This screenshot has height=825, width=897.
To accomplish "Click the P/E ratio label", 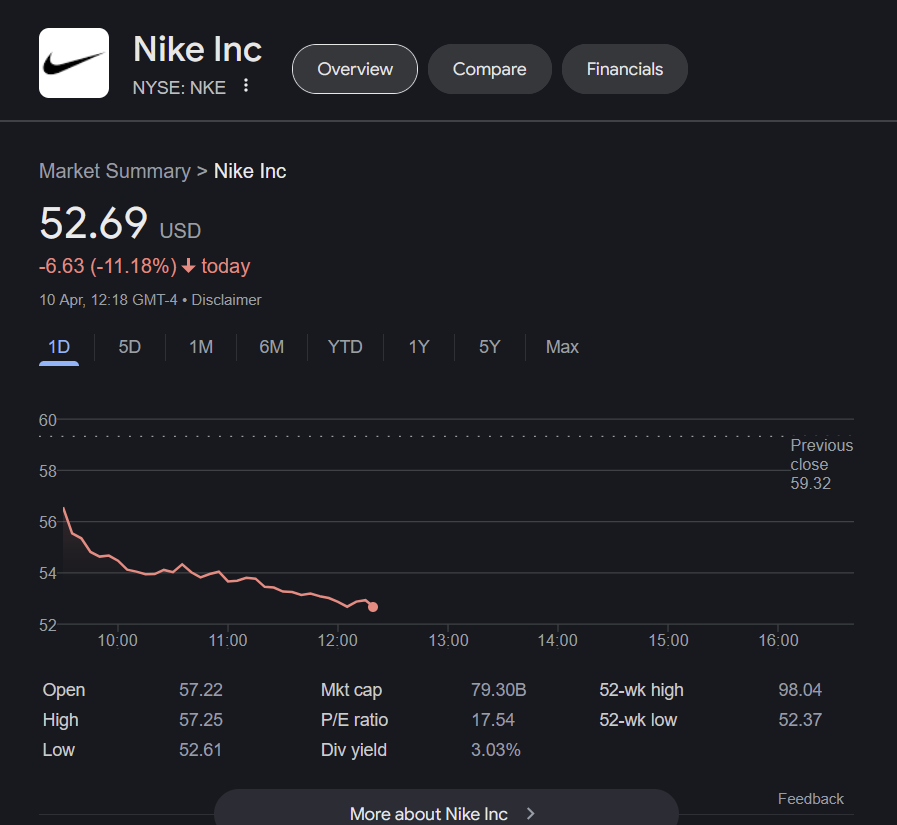I will tap(354, 720).
